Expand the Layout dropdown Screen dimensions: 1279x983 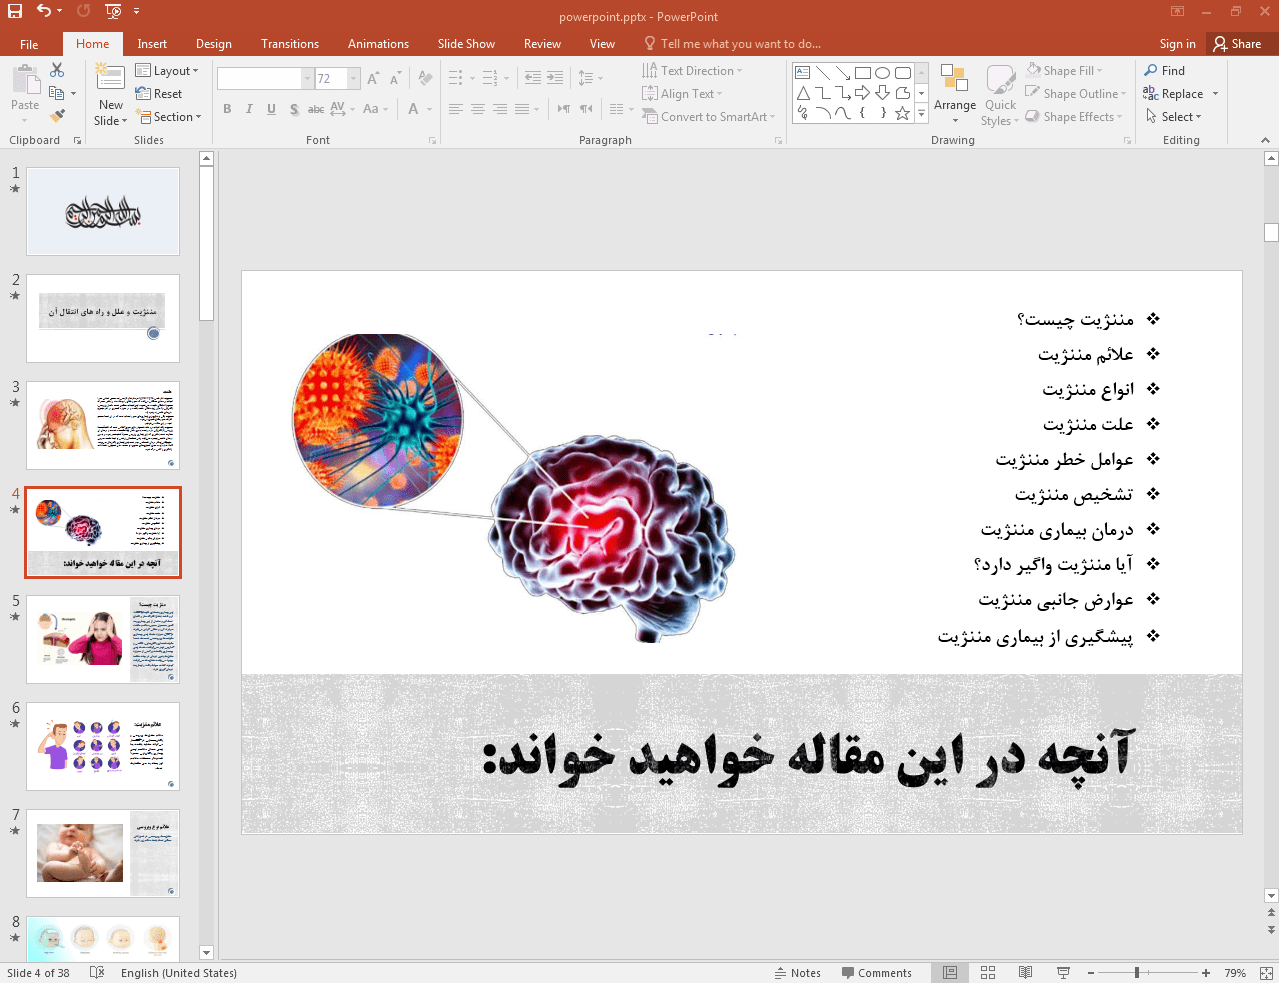point(167,71)
